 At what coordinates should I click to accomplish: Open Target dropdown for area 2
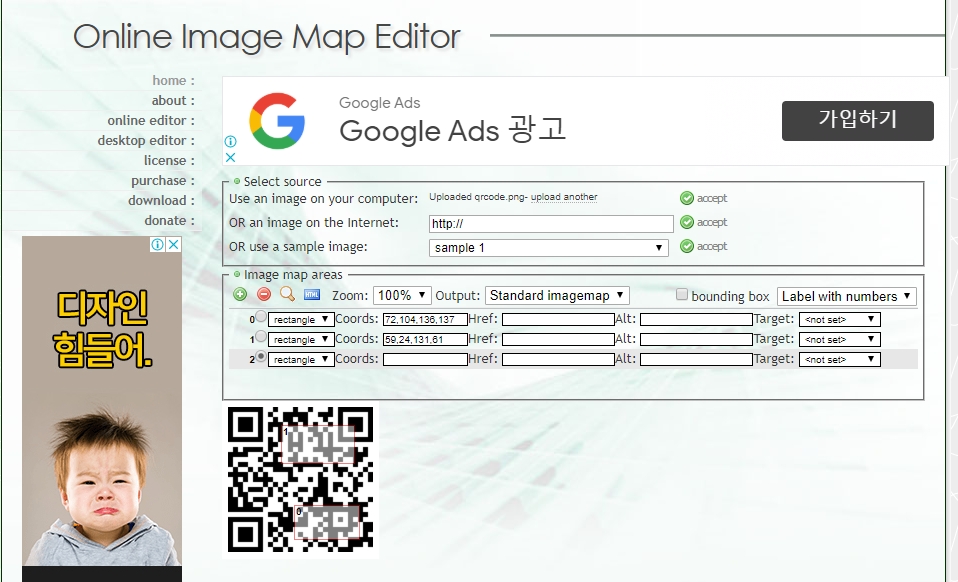[839, 360]
